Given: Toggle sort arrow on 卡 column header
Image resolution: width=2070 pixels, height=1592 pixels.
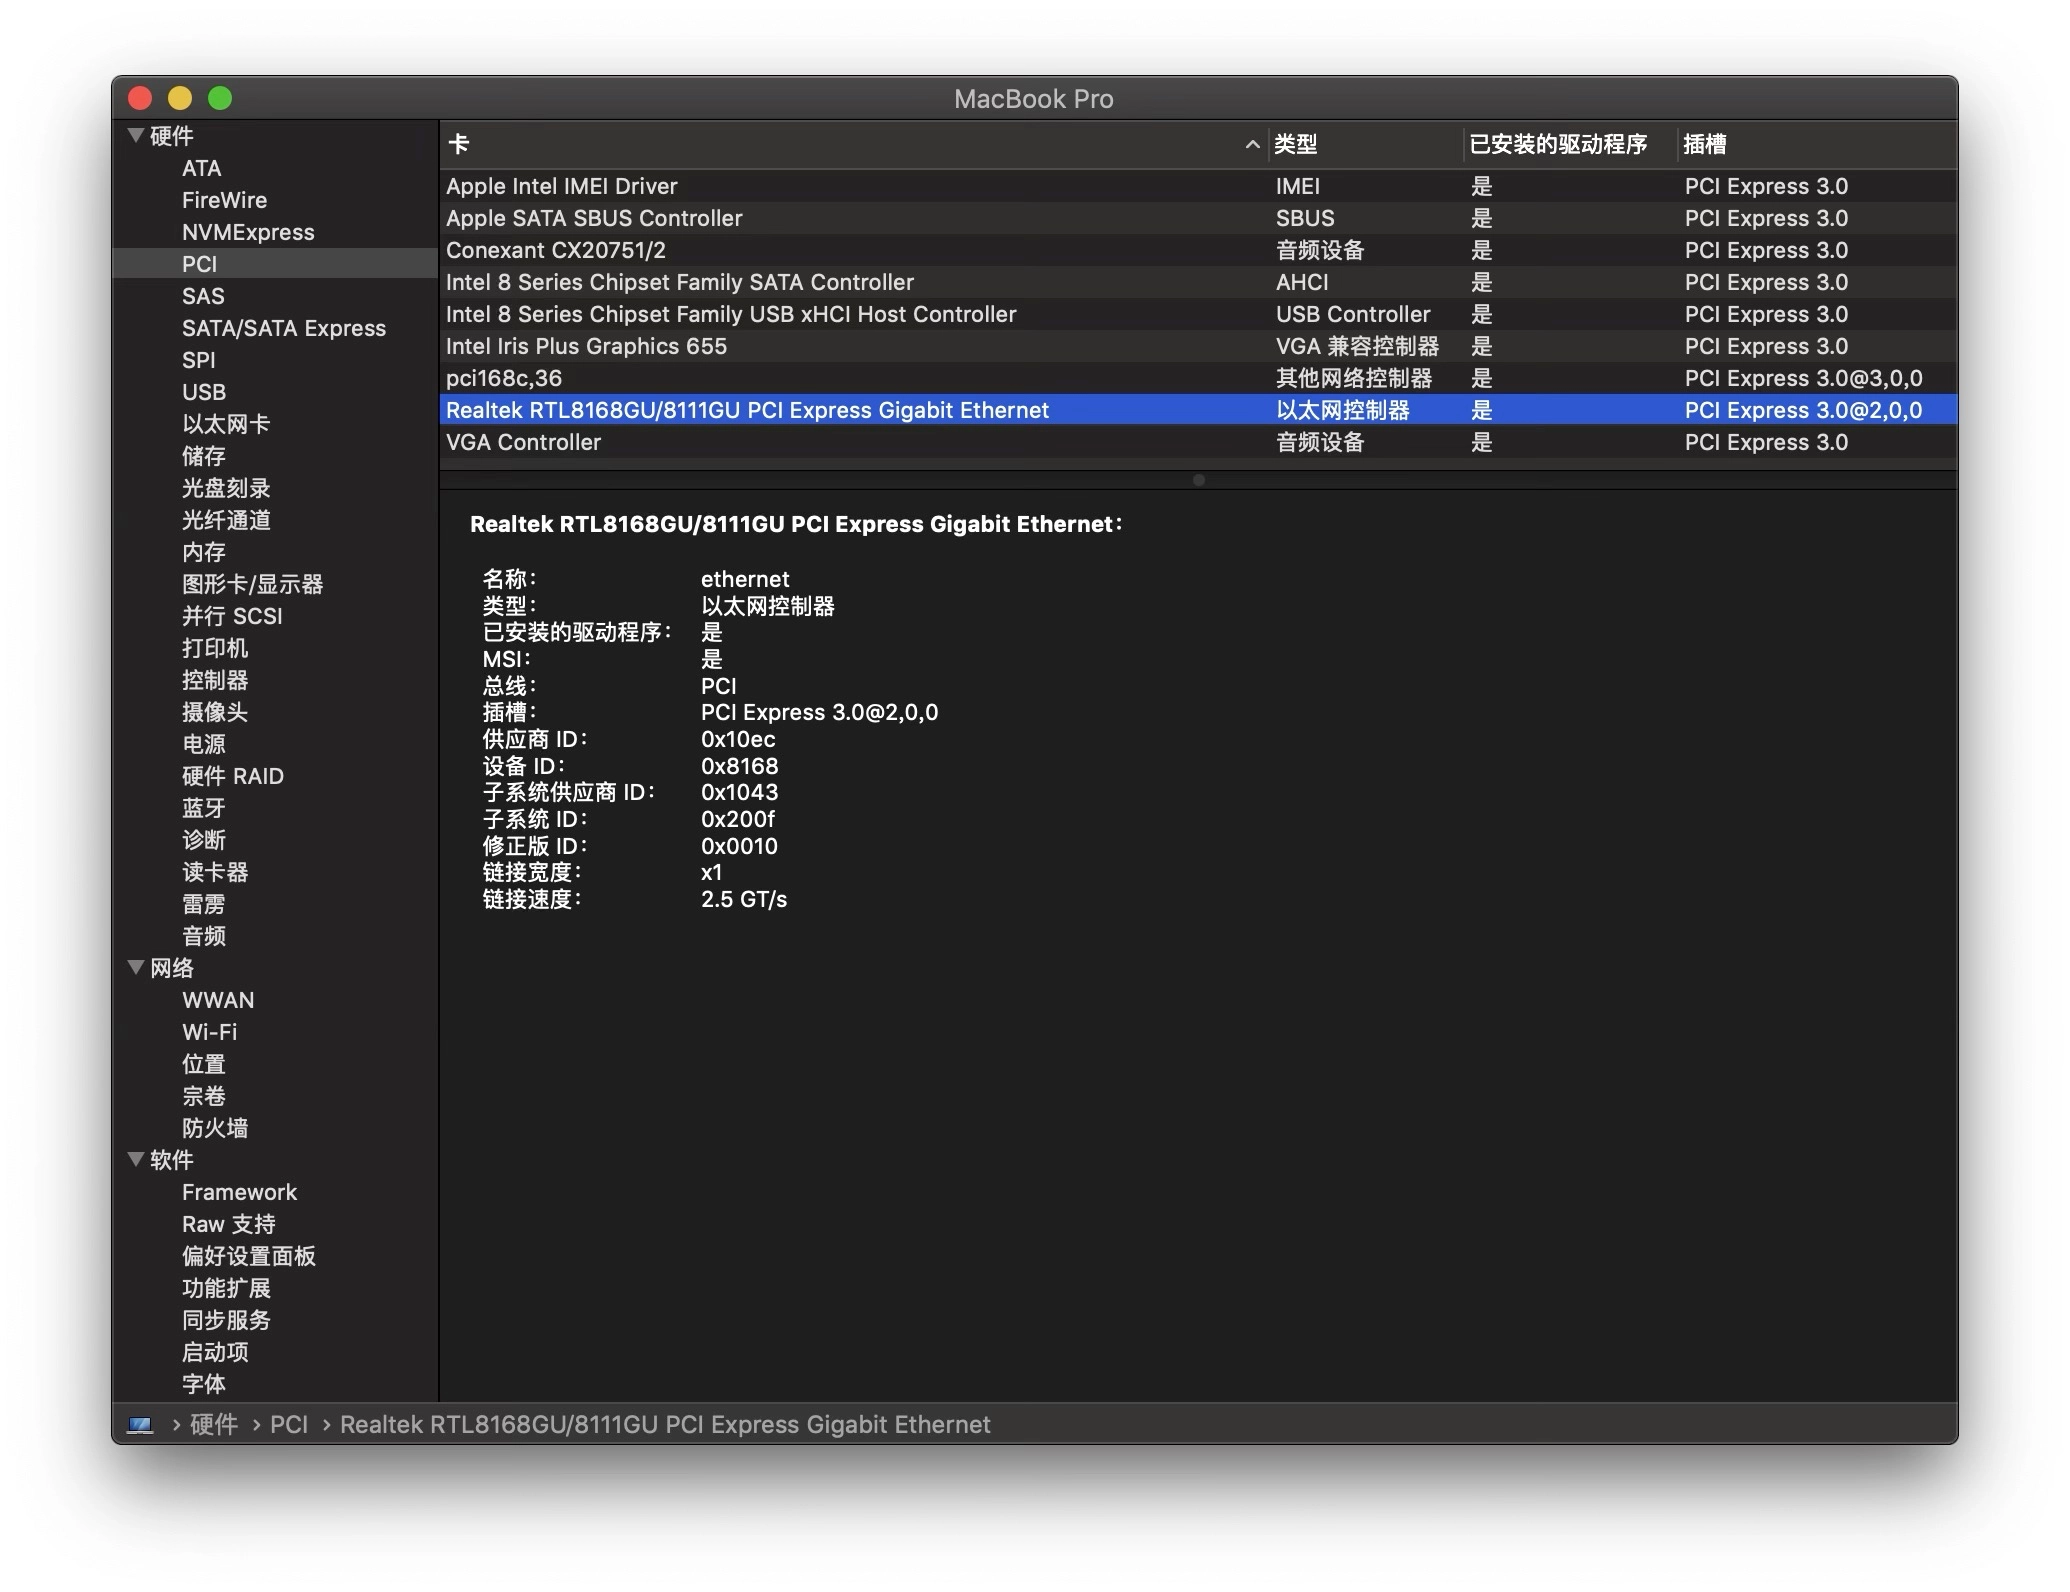Looking at the screenshot, I should point(1252,144).
